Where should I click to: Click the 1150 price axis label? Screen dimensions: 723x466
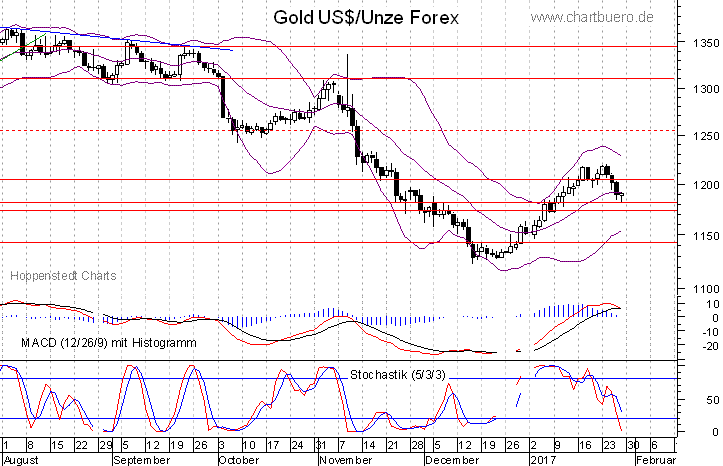coord(706,236)
